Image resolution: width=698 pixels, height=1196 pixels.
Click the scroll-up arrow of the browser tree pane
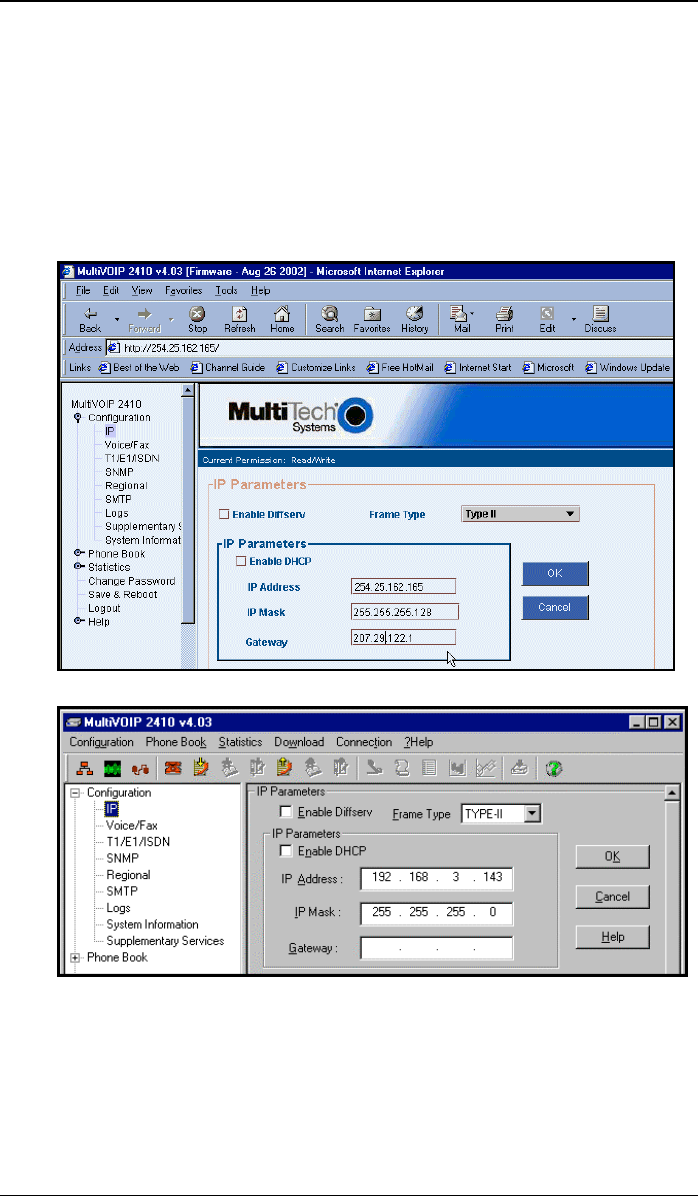tap(188, 391)
